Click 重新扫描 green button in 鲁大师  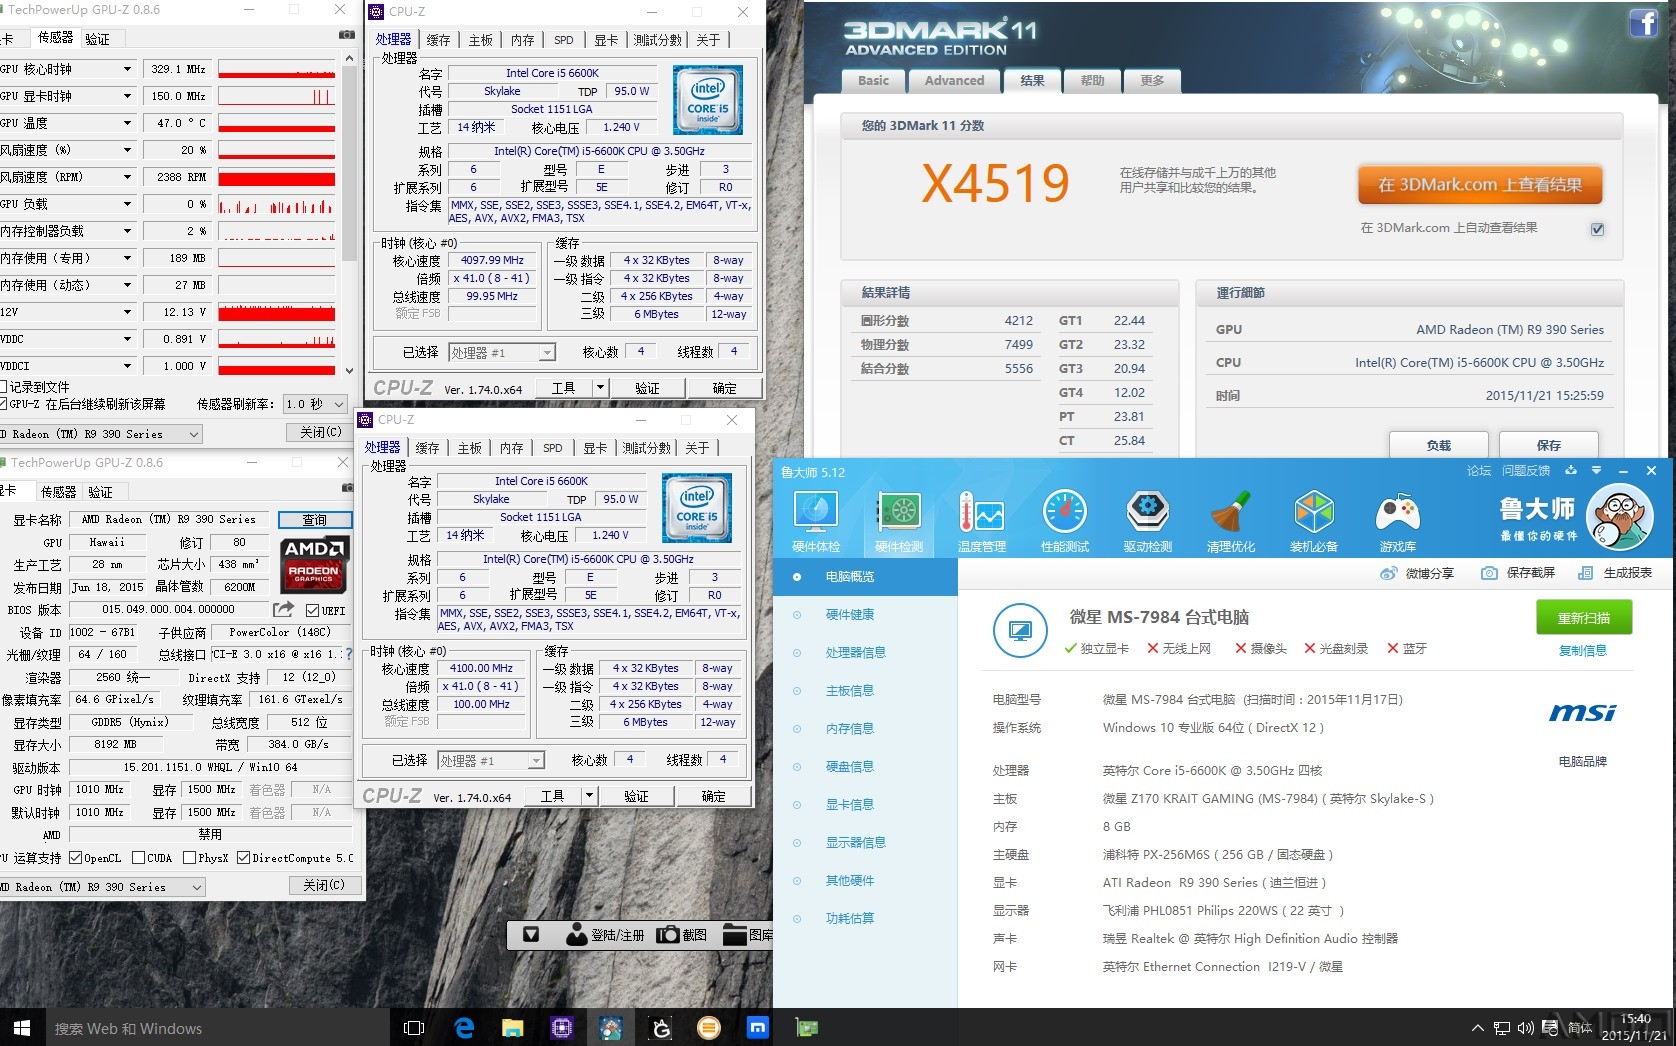[1584, 618]
